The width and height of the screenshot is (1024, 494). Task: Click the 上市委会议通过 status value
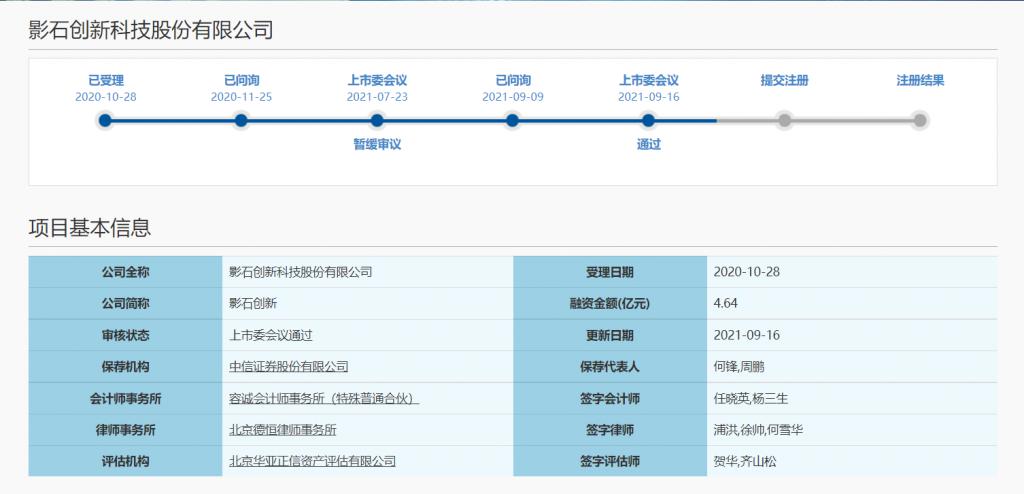(271, 335)
